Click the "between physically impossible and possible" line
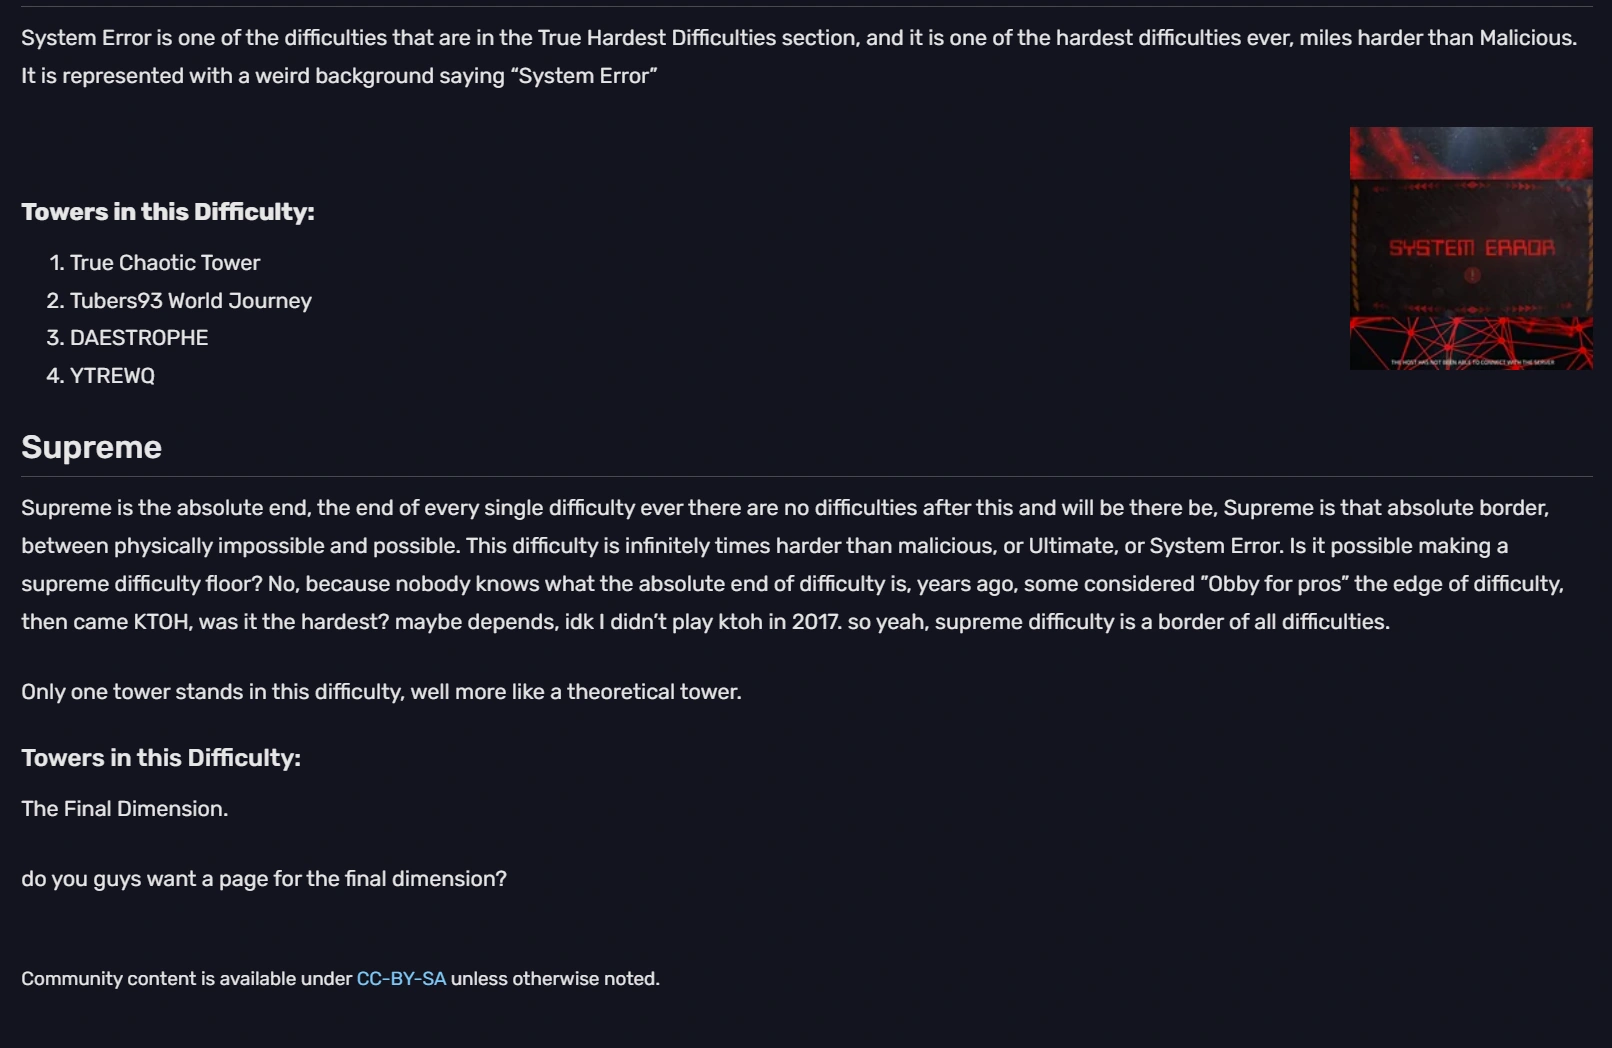Screen dimensions: 1612x1048 764,546
